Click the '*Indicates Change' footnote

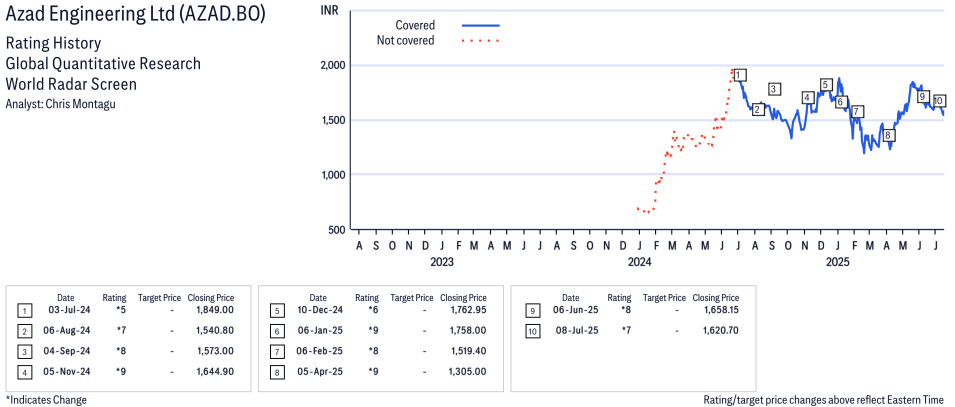click(x=46, y=400)
